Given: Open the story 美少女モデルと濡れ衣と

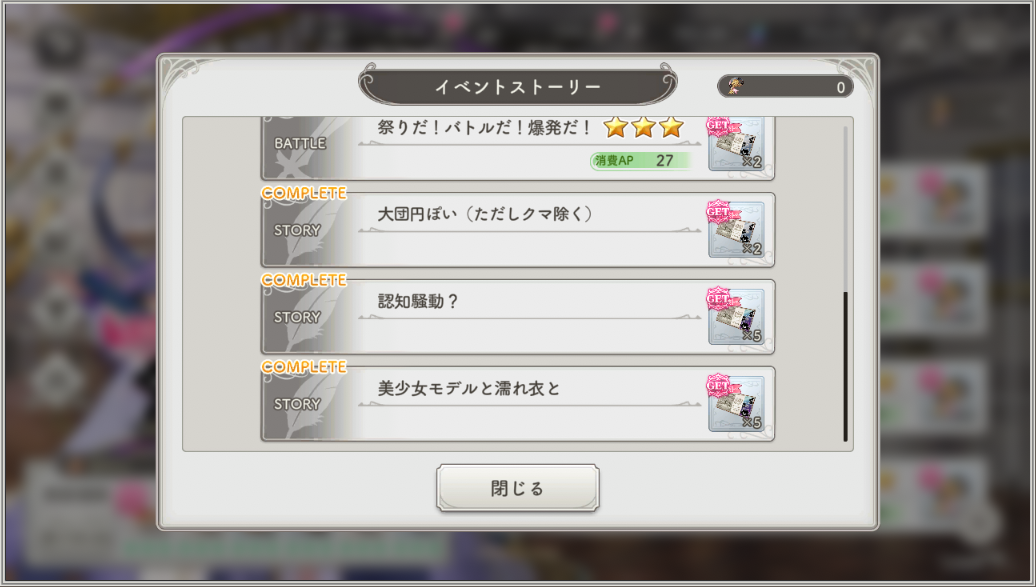Looking at the screenshot, I should click(517, 403).
